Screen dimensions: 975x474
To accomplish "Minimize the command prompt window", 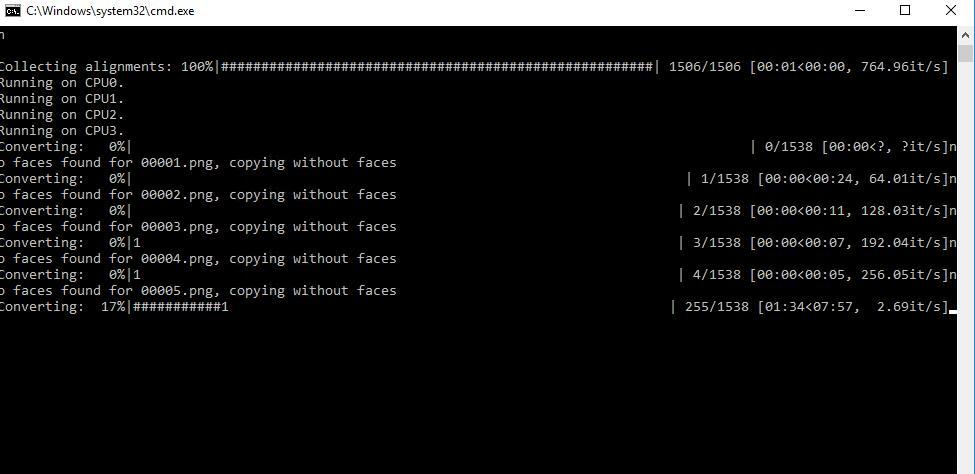I will tap(861, 11).
